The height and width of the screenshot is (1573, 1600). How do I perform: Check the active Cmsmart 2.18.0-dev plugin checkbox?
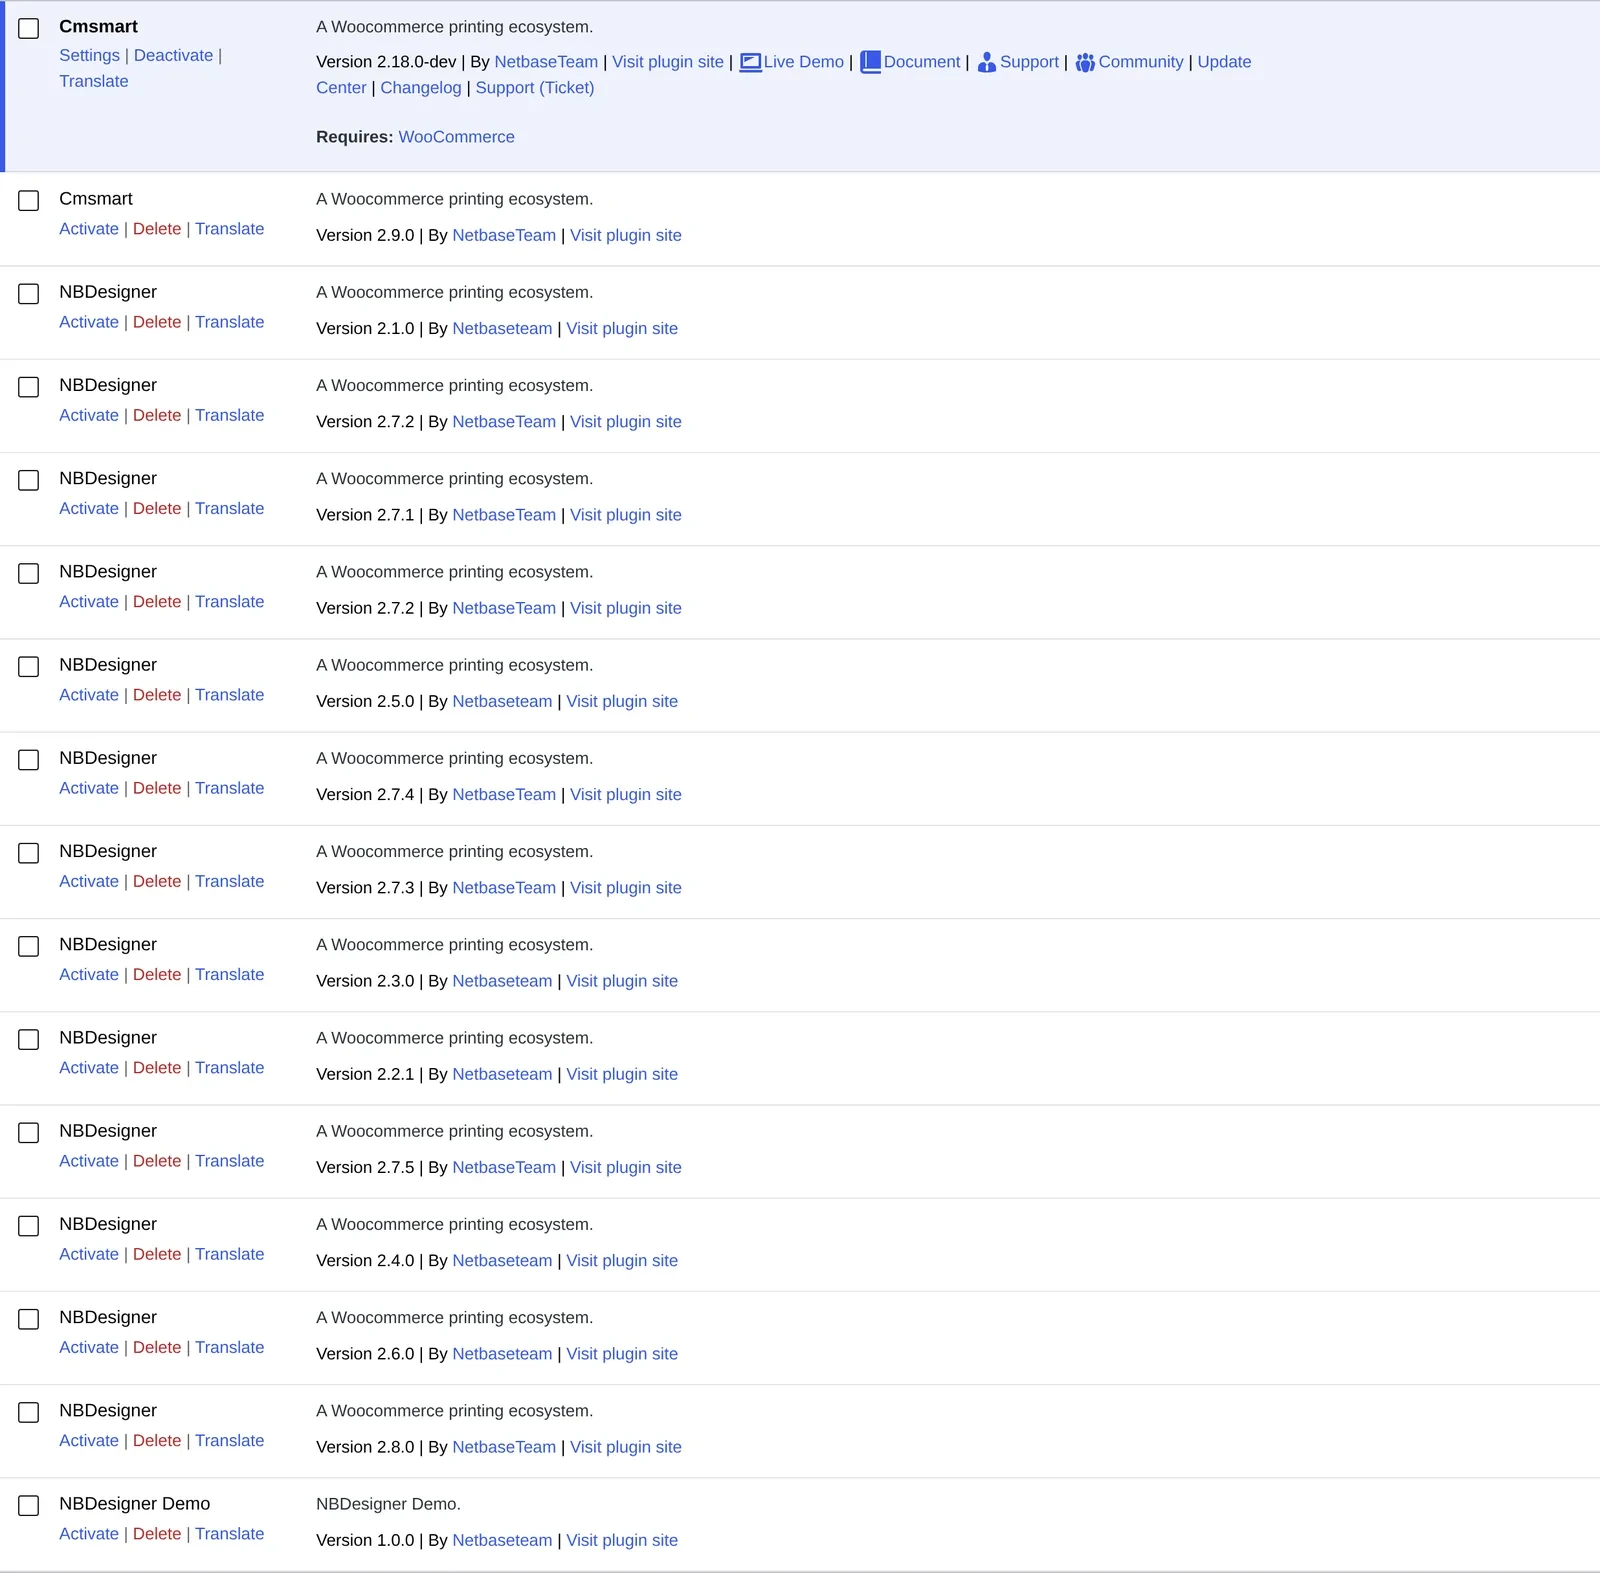(29, 28)
